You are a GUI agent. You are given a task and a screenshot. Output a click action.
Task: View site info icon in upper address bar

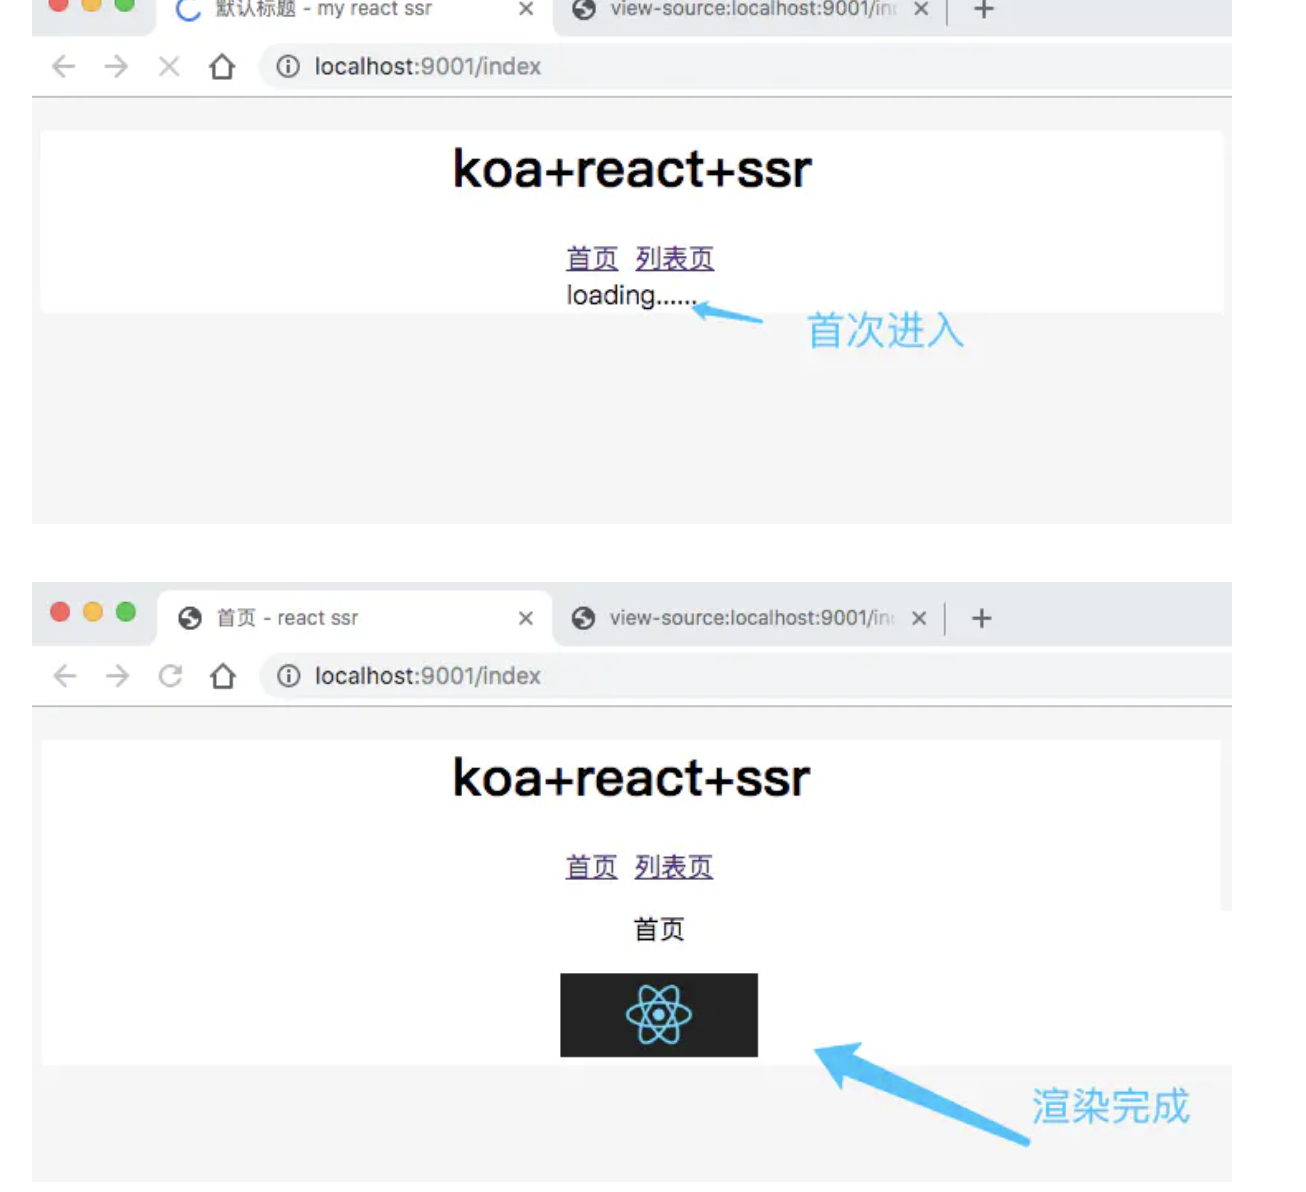288,67
